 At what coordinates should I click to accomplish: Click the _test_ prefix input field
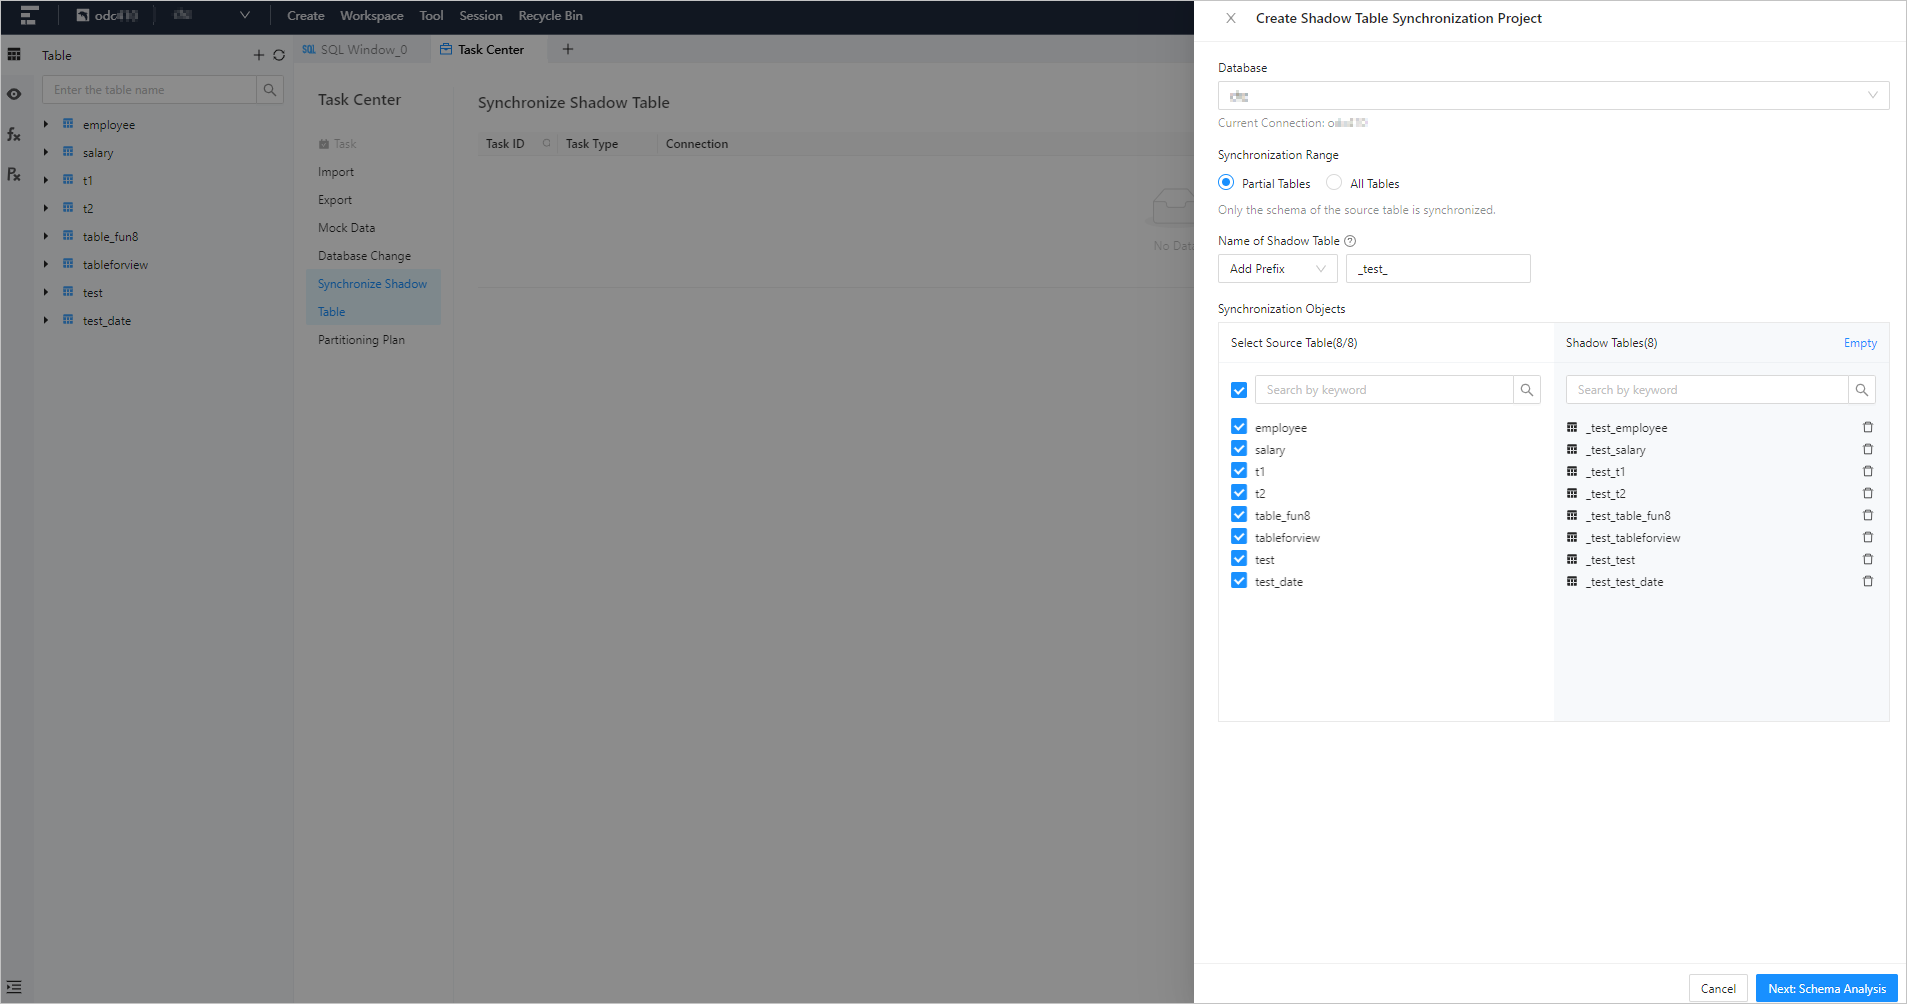[x=1438, y=269]
